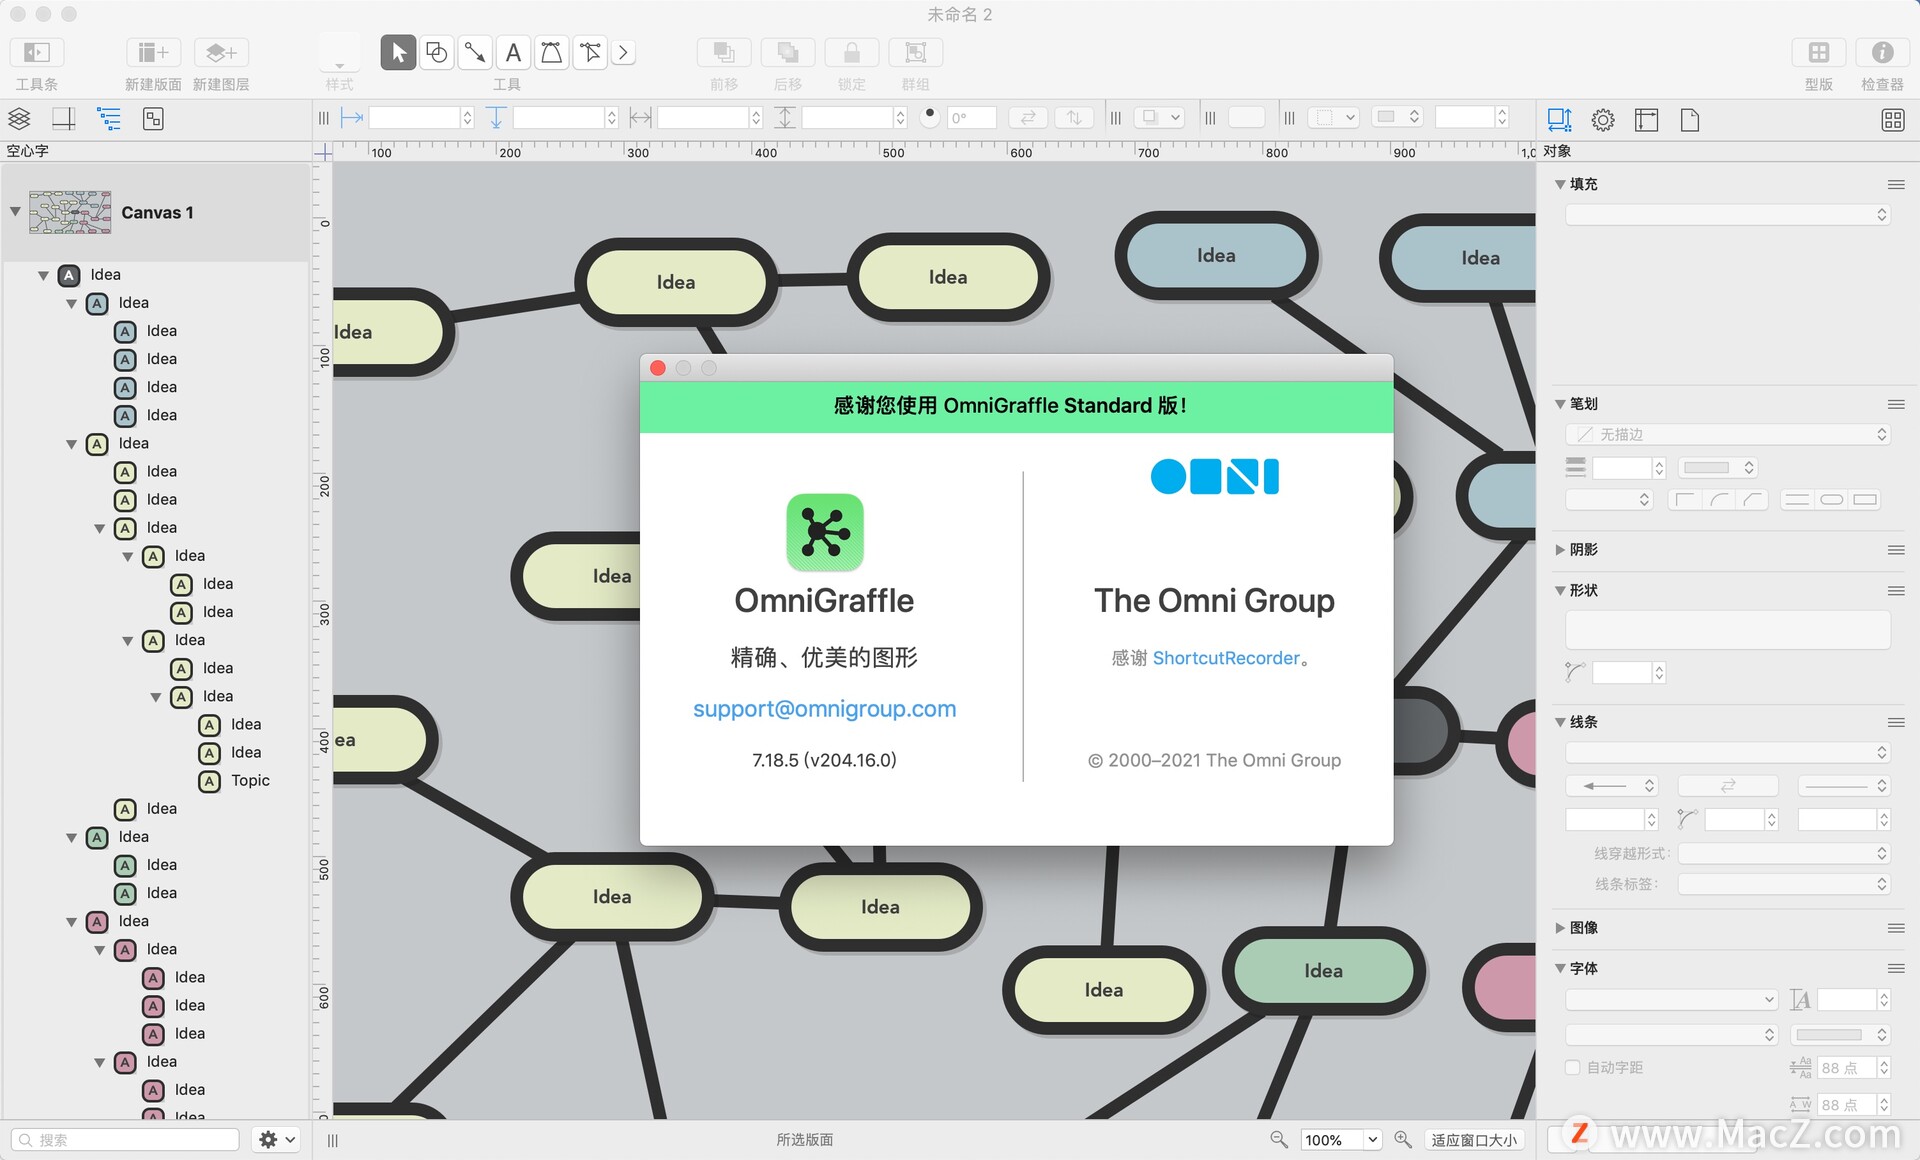Screen dimensions: 1920x1160
Task: Click 适应窗口大小 button
Action: click(x=1474, y=1140)
